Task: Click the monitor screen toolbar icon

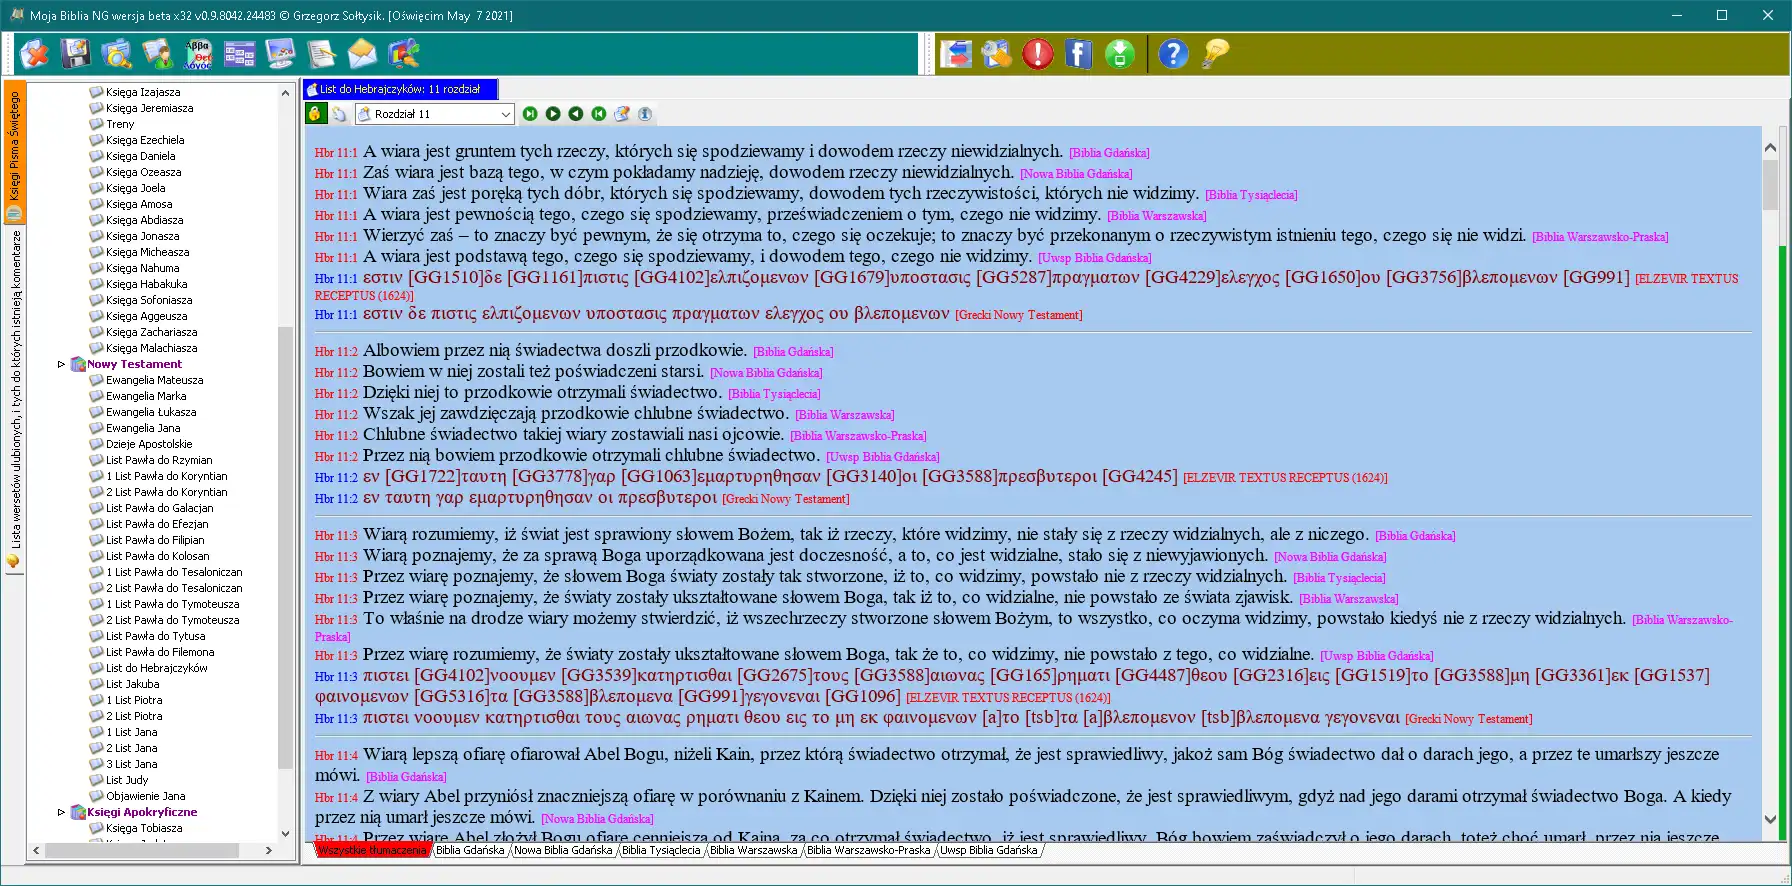Action: tap(280, 53)
